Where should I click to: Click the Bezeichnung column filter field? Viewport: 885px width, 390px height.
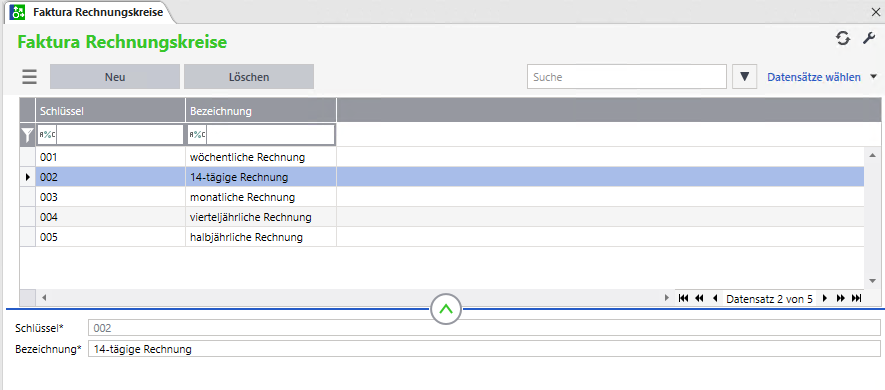270,135
